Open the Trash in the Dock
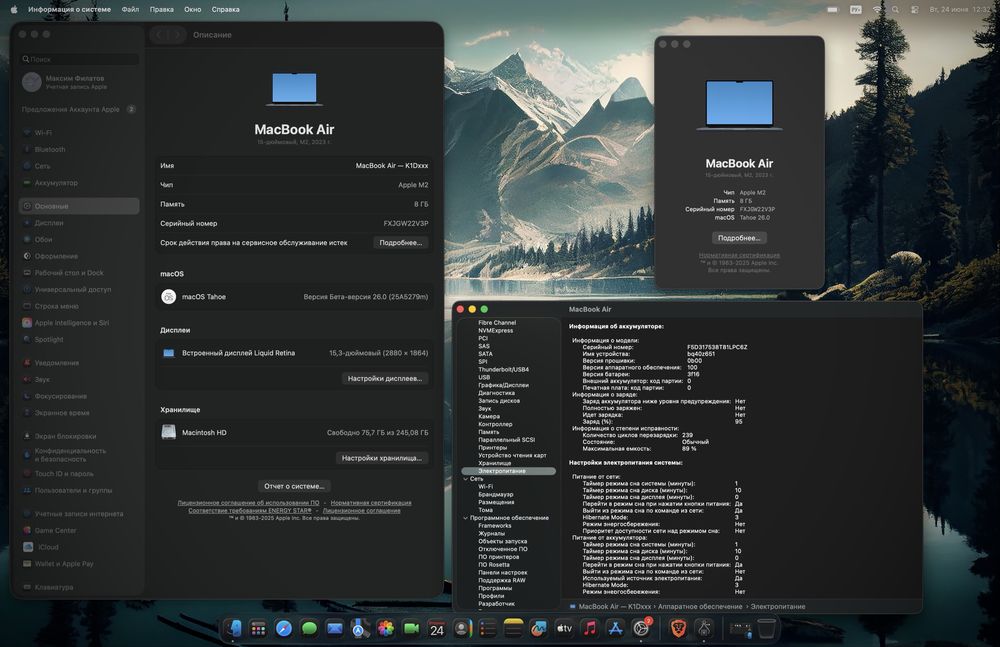The image size is (1000, 647). pyautogui.click(x=767, y=628)
